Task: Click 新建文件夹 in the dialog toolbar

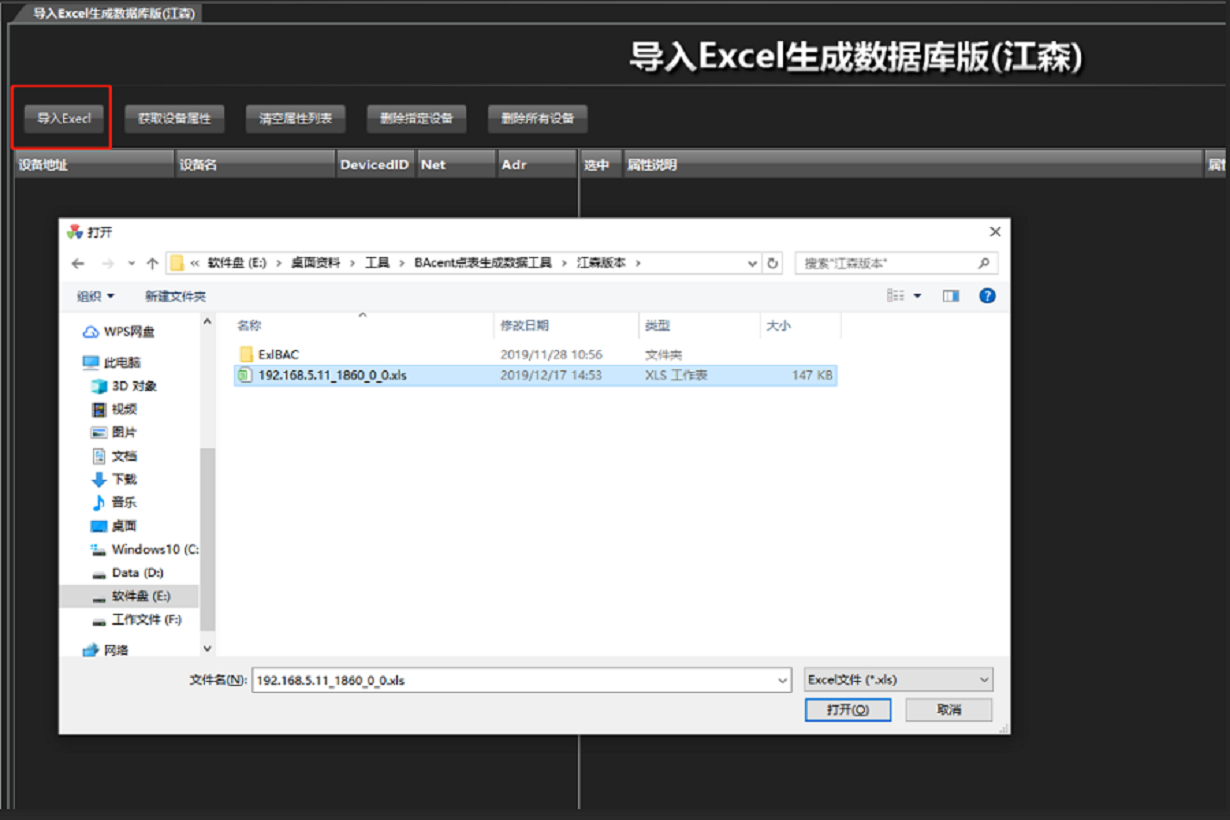Action: 175,296
